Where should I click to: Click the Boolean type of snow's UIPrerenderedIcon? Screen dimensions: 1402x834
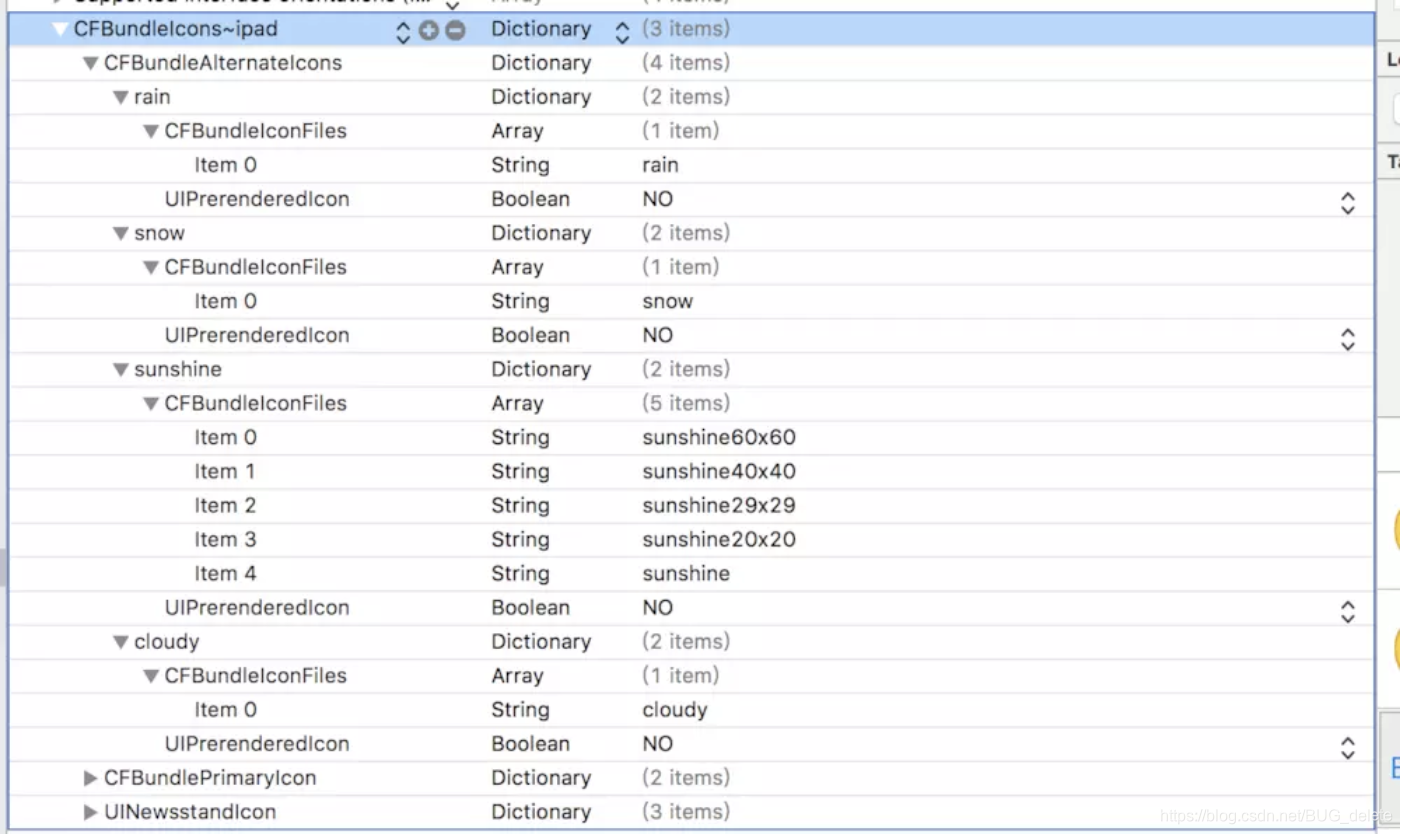(x=530, y=335)
